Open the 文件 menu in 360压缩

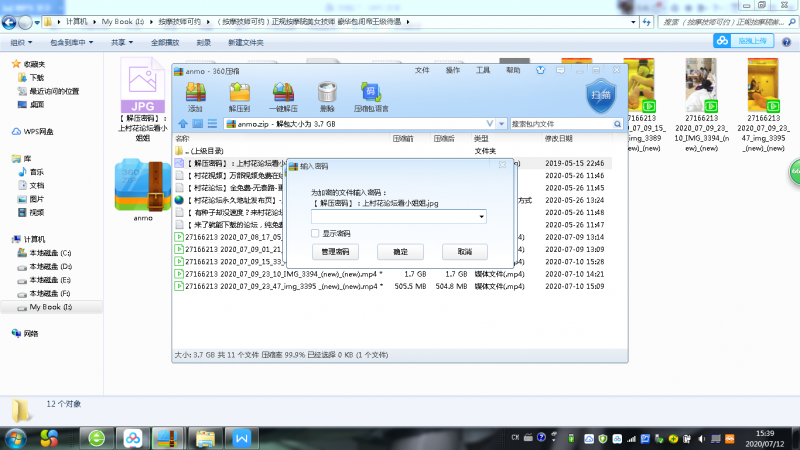click(422, 70)
